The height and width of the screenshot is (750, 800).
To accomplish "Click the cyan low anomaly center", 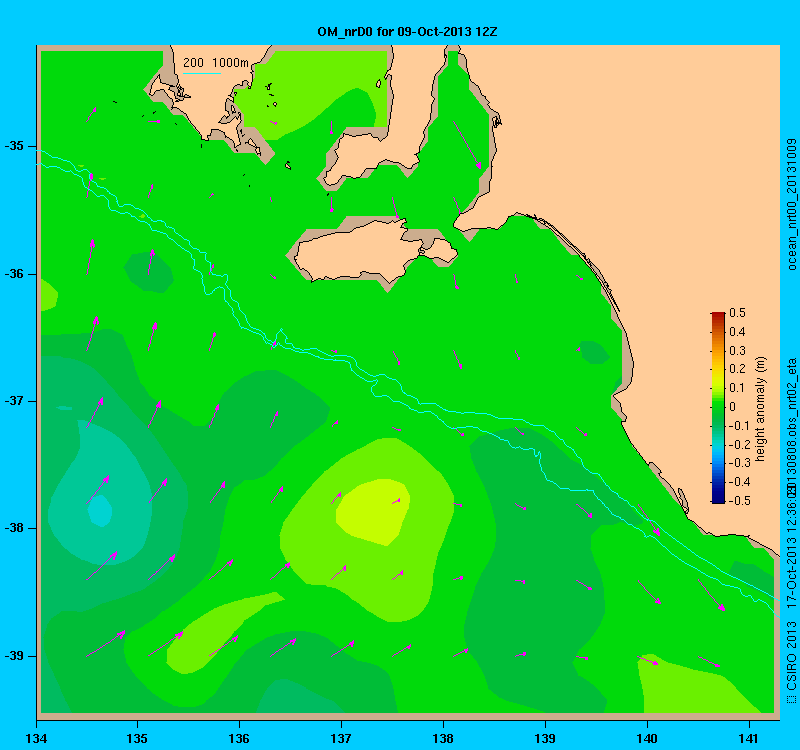I will point(101,510).
